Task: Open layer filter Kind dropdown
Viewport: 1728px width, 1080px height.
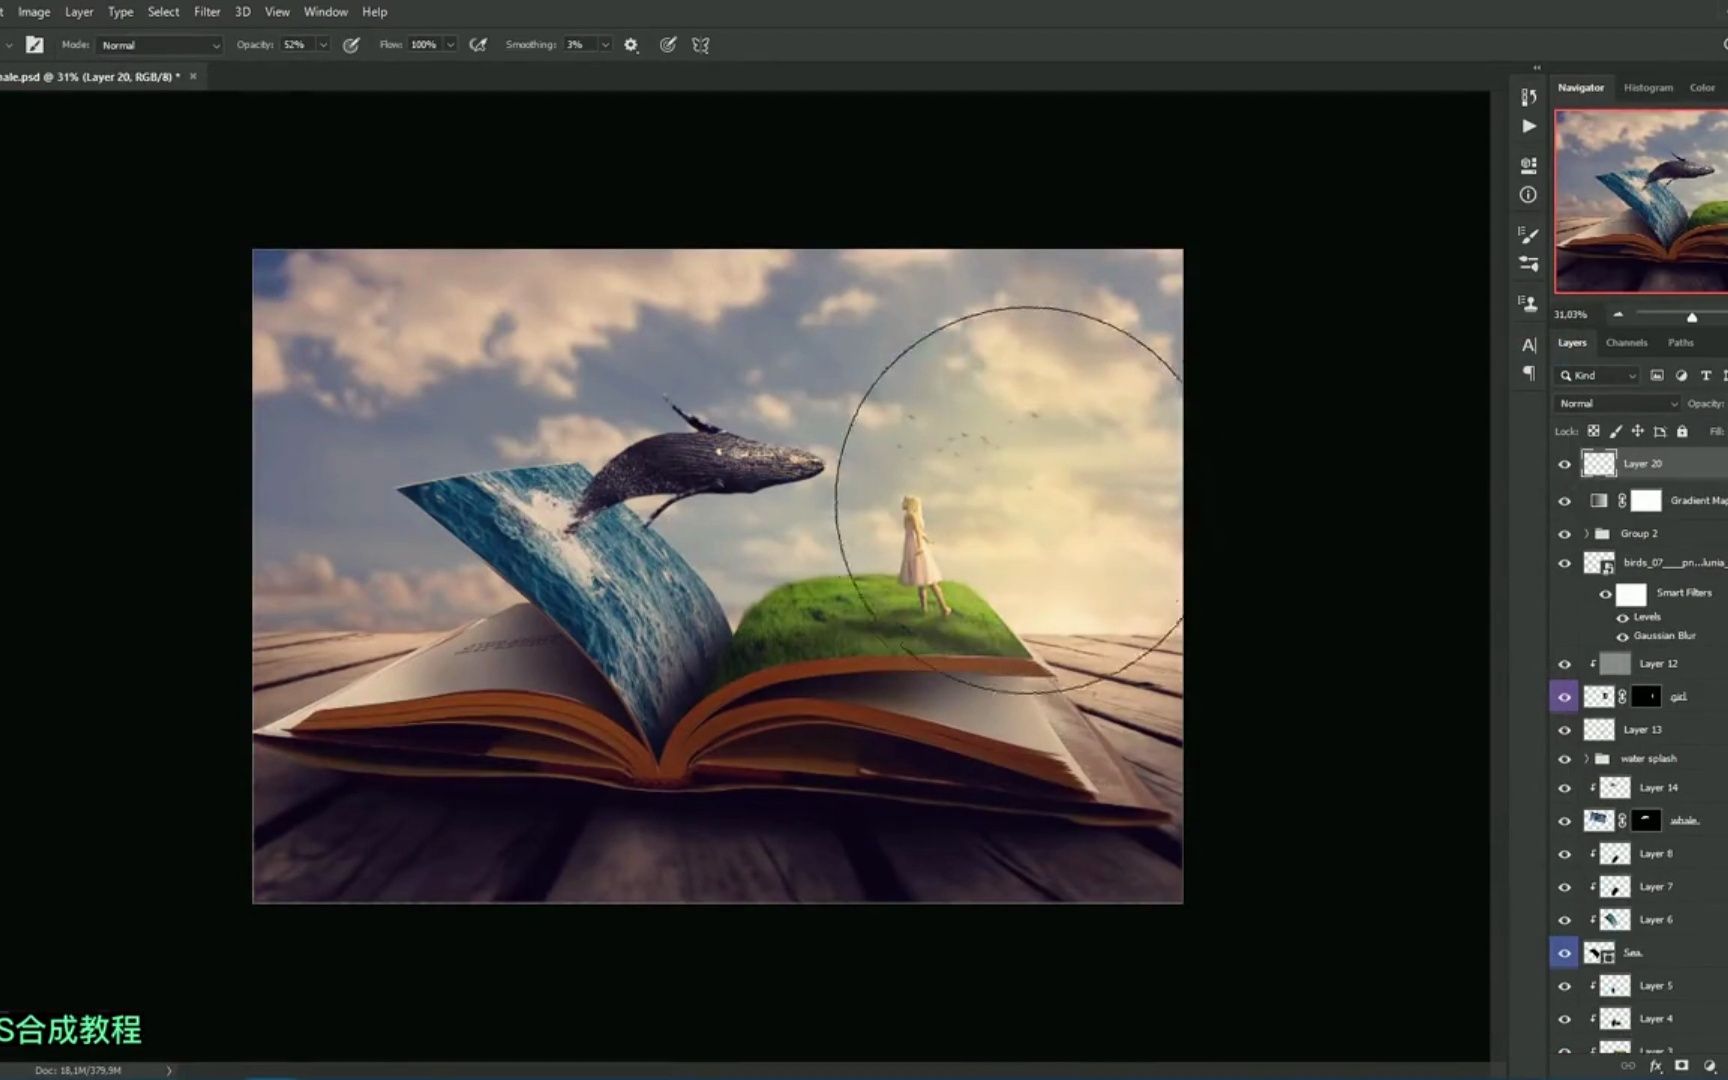Action: [x=1598, y=375]
